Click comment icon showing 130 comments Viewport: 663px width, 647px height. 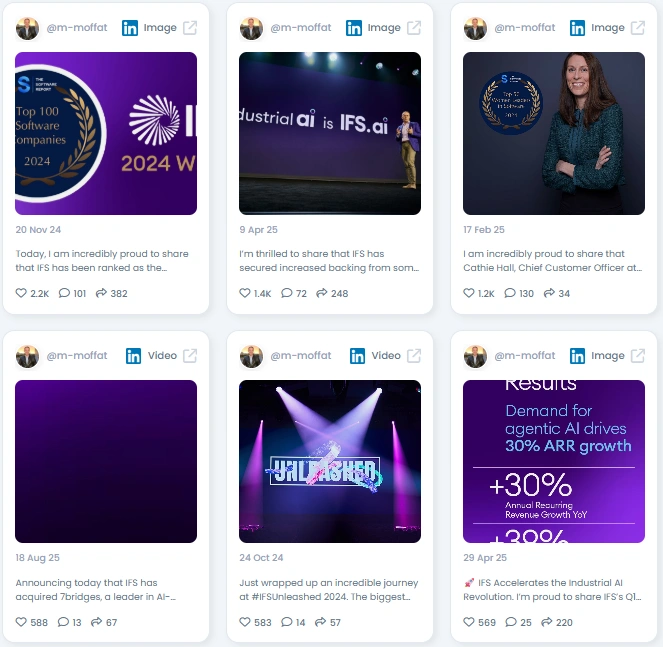(510, 293)
